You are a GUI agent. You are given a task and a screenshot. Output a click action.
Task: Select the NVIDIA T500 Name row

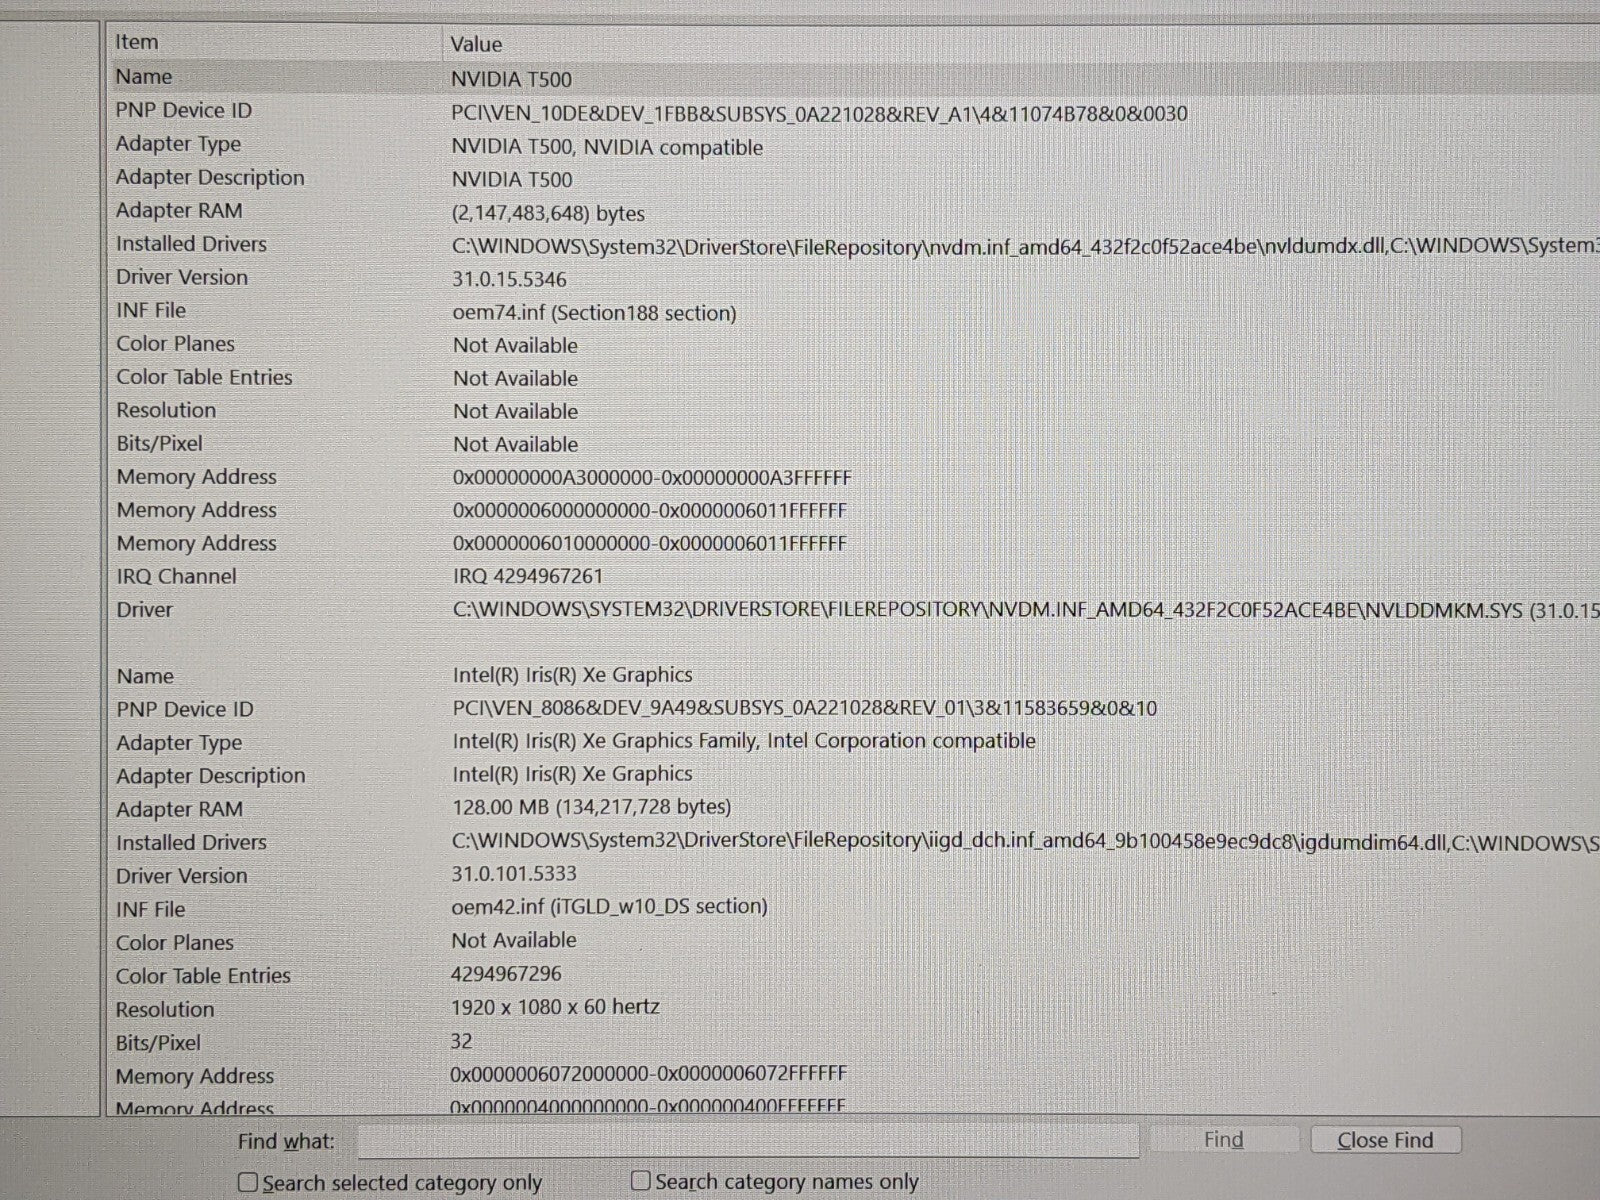point(511,79)
